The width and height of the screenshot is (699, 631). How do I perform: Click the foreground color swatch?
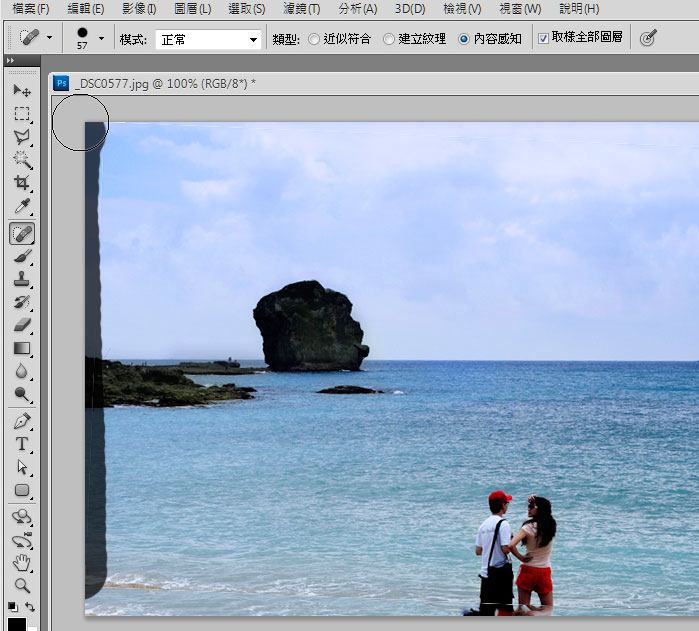[17, 624]
